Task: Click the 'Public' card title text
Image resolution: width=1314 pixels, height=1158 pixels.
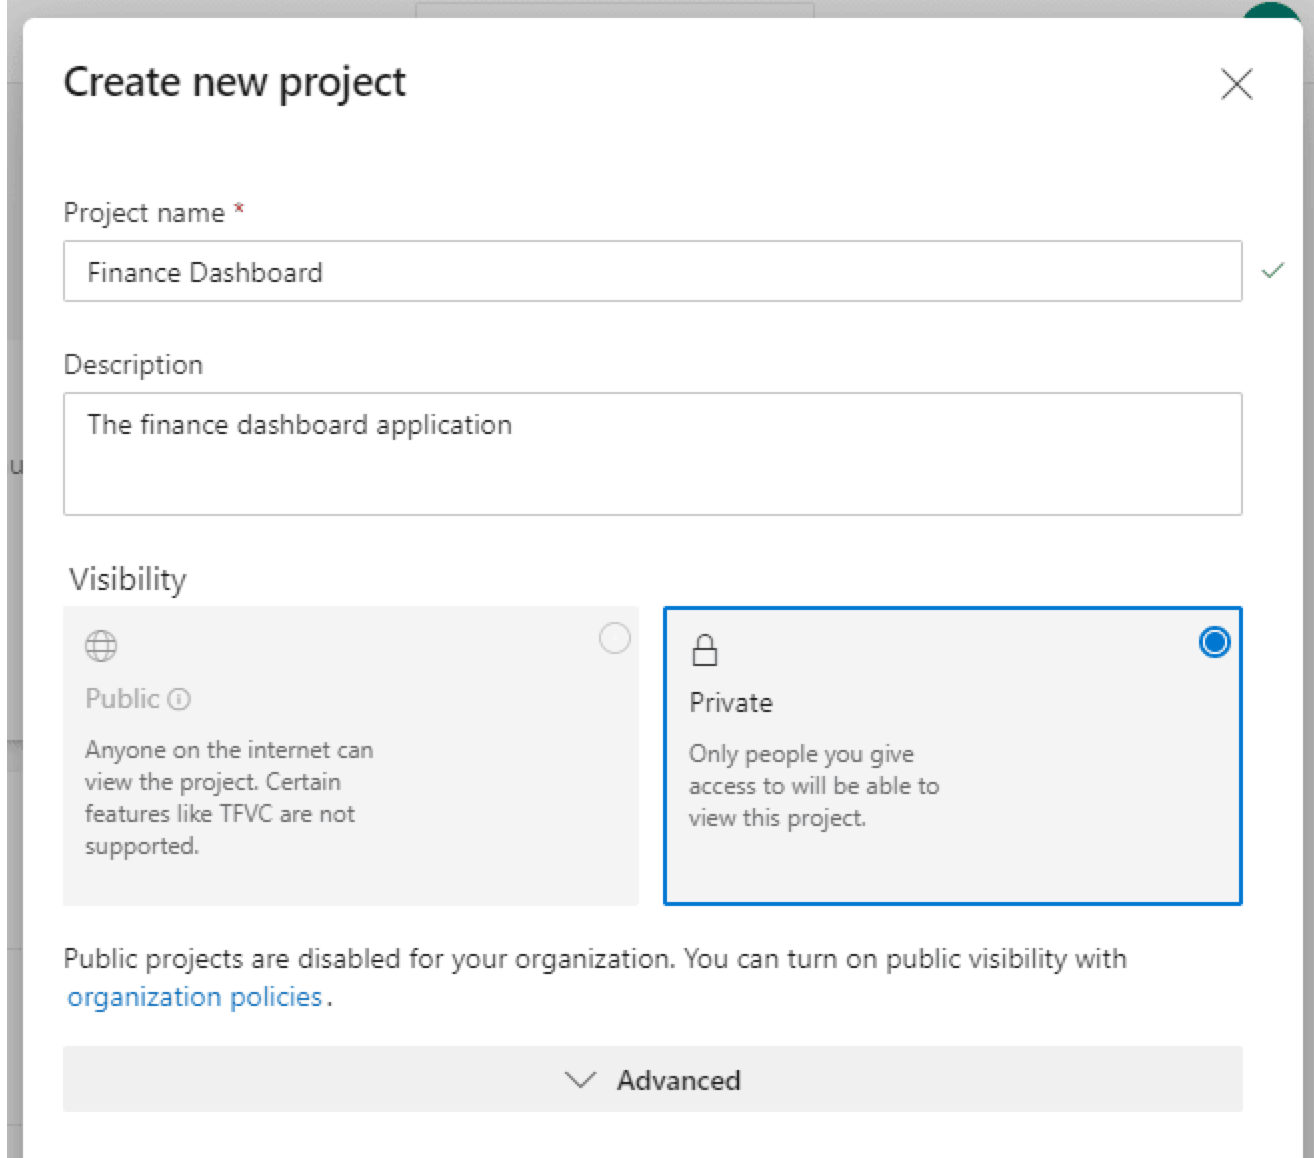Action: click(122, 699)
